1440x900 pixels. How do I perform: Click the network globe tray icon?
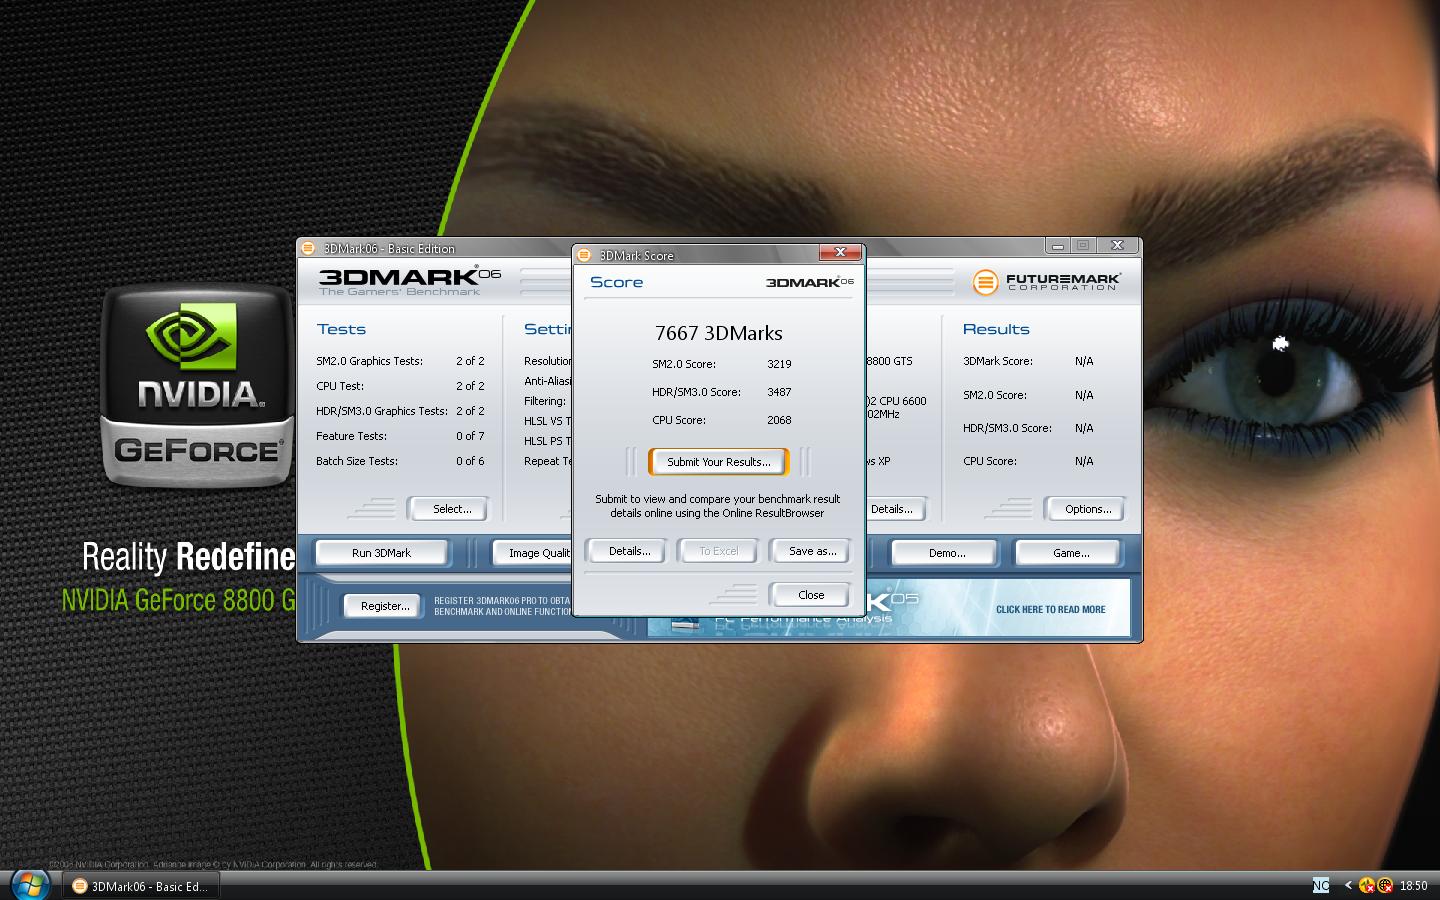click(1385, 885)
